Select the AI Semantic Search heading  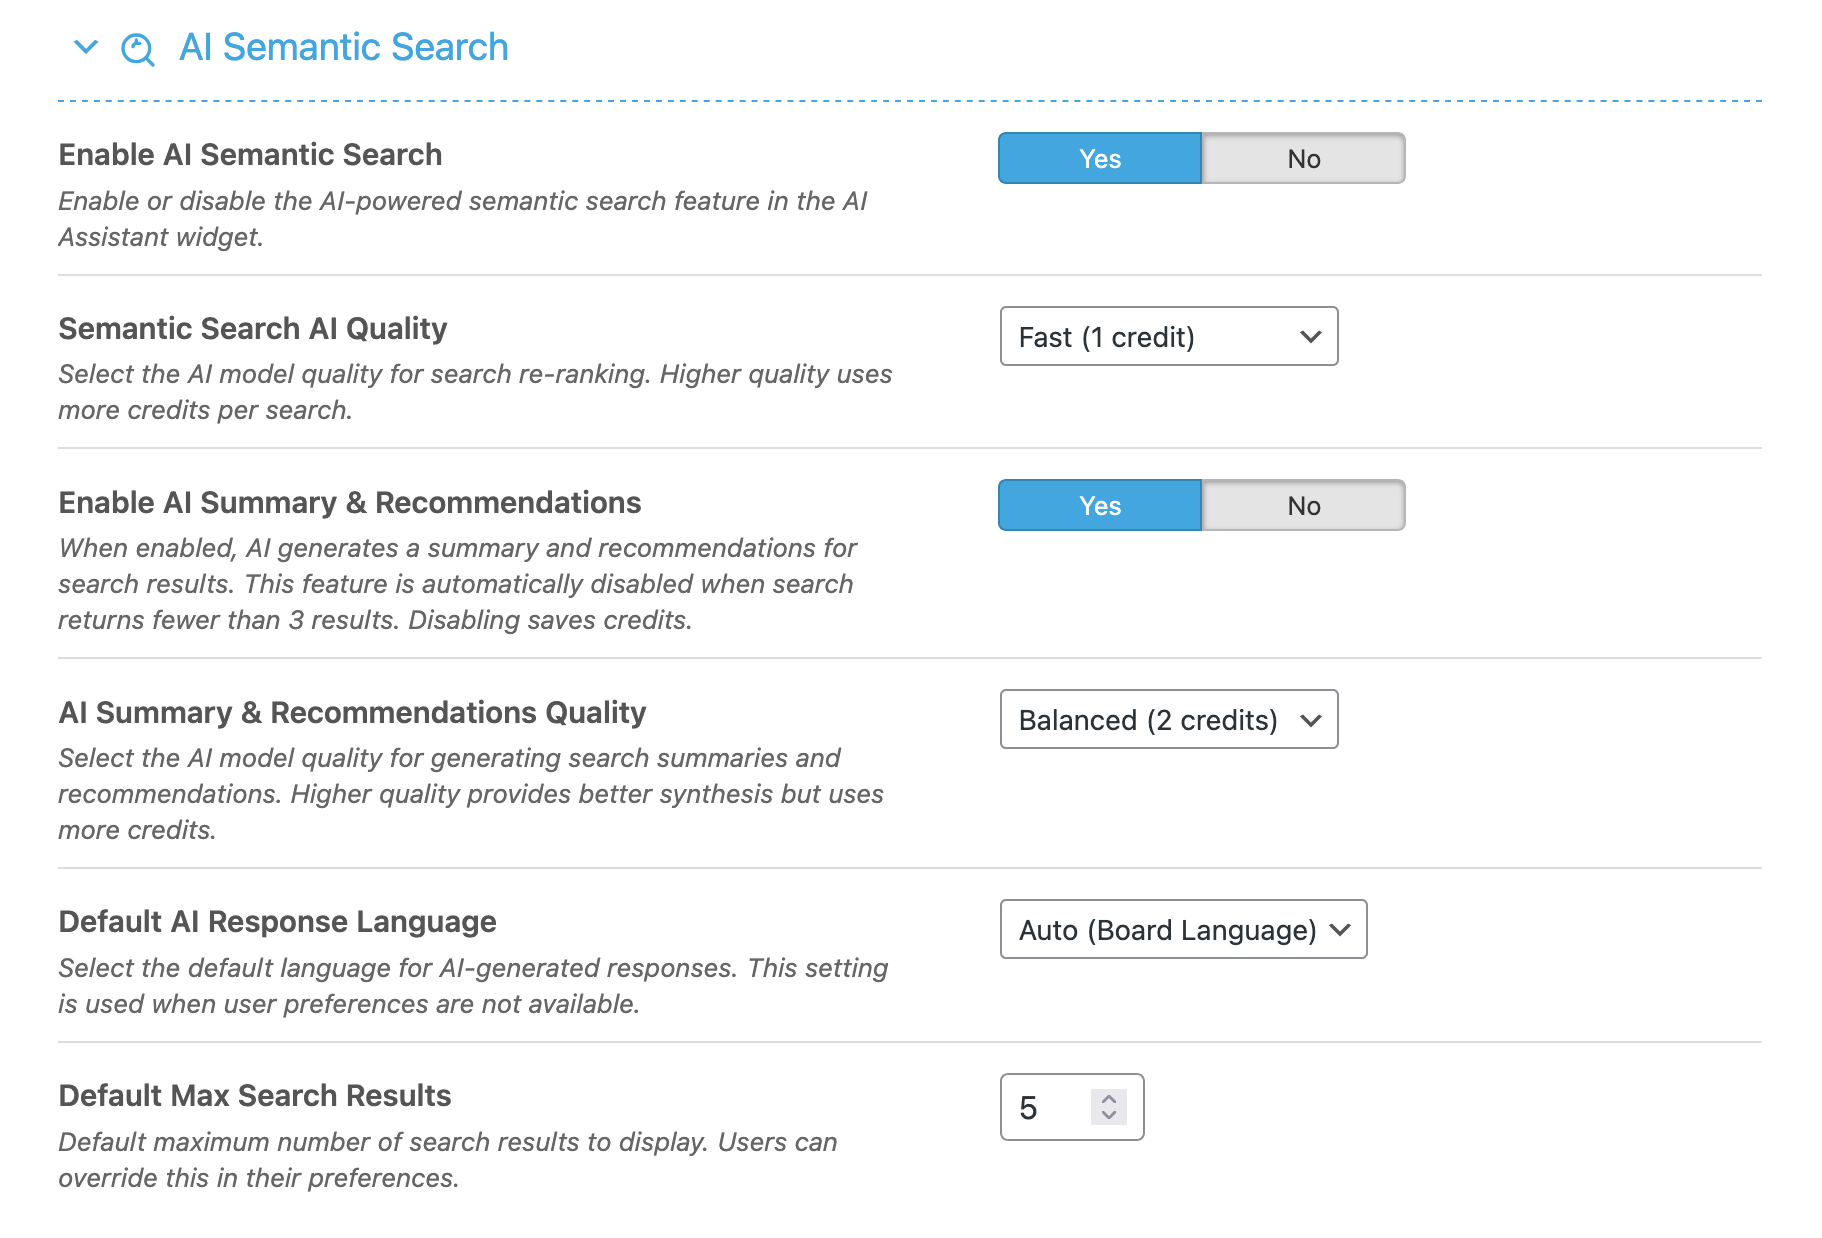pos(343,47)
